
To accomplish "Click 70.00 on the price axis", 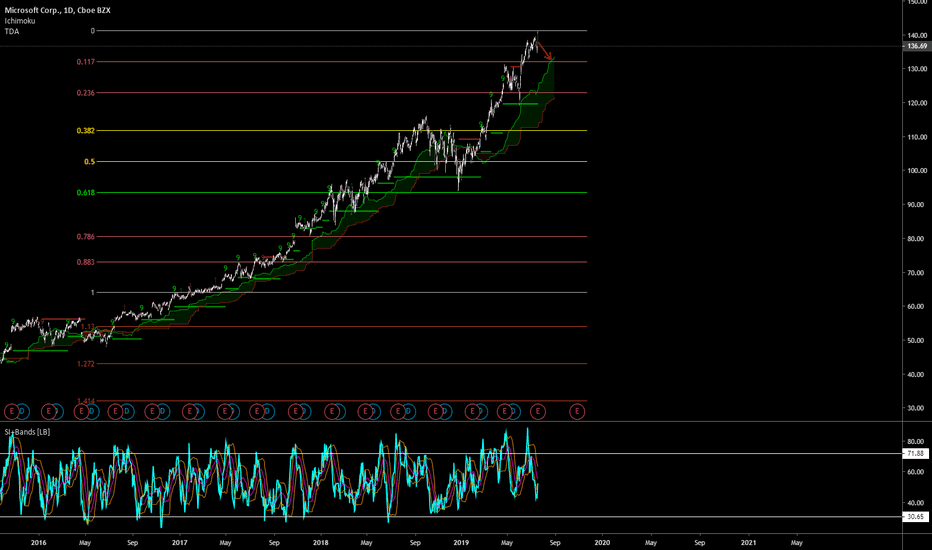I will [x=917, y=273].
